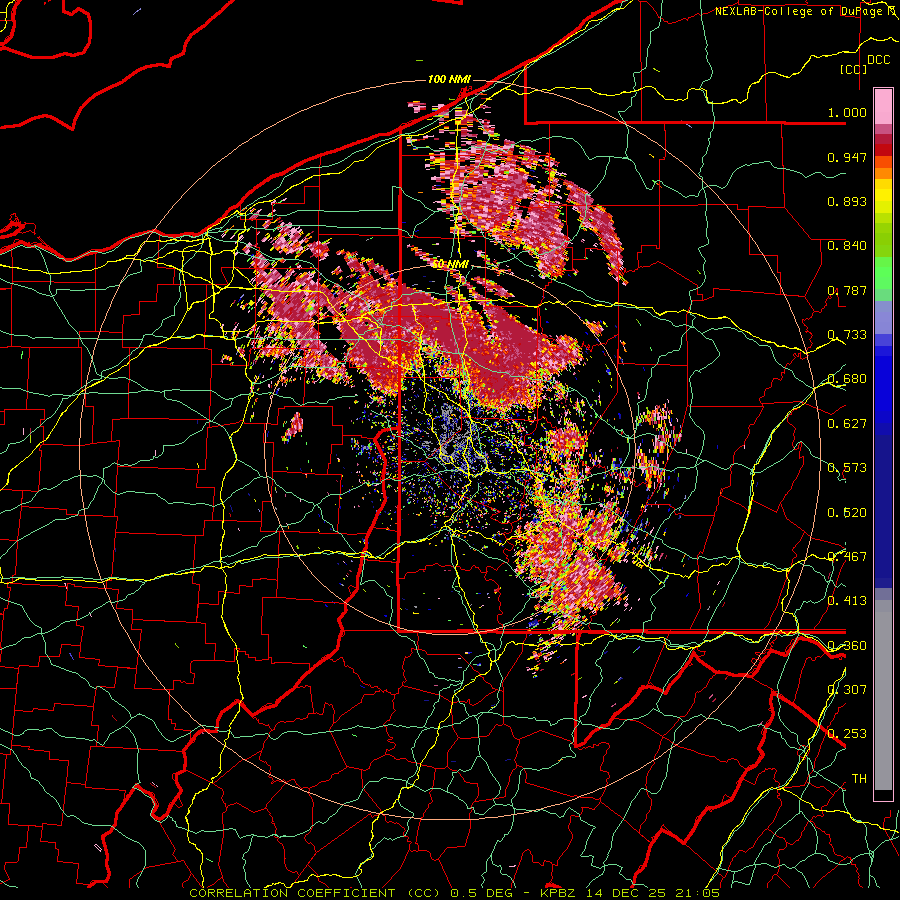The height and width of the screenshot is (900, 900).
Task: Click the 0.947 scale value
Action: click(x=847, y=157)
